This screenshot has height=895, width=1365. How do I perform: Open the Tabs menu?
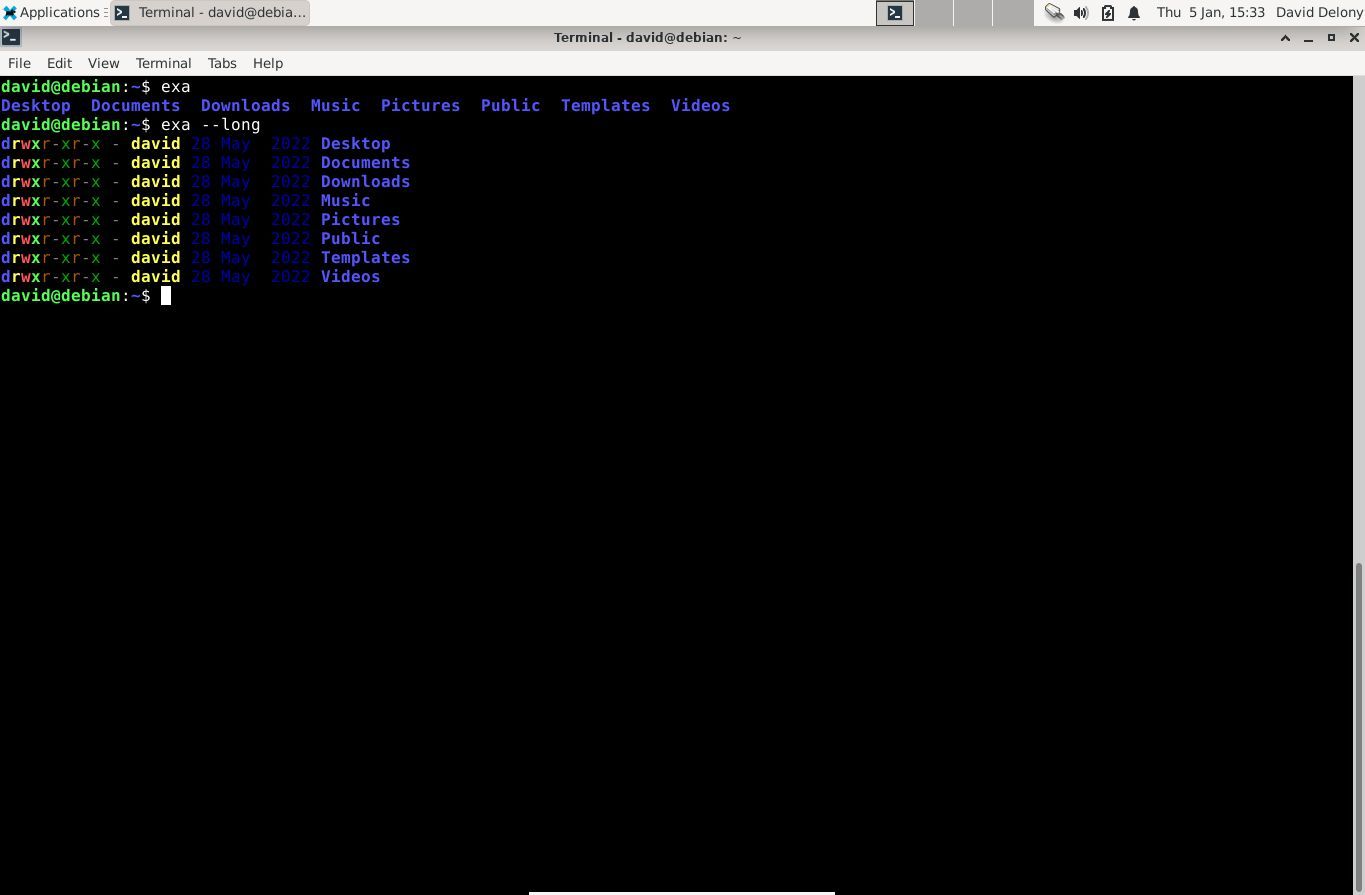[222, 63]
